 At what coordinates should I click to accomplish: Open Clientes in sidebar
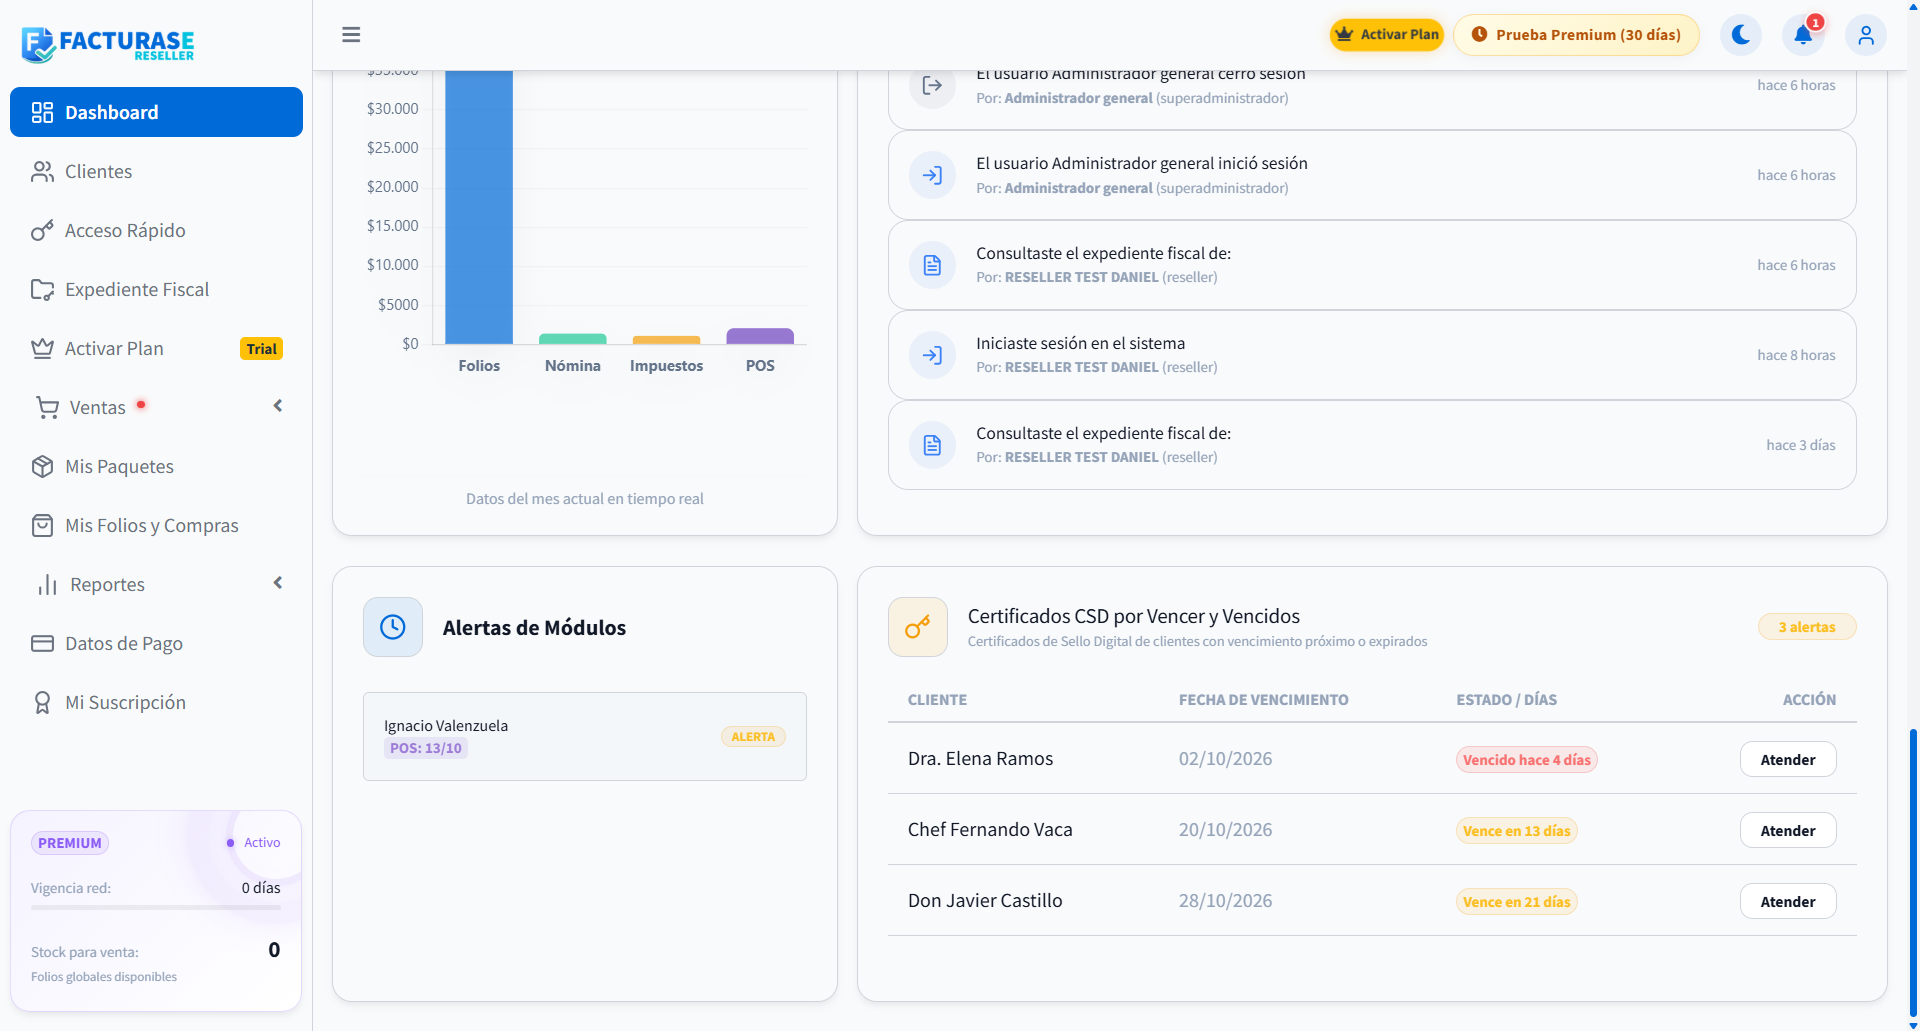point(156,171)
